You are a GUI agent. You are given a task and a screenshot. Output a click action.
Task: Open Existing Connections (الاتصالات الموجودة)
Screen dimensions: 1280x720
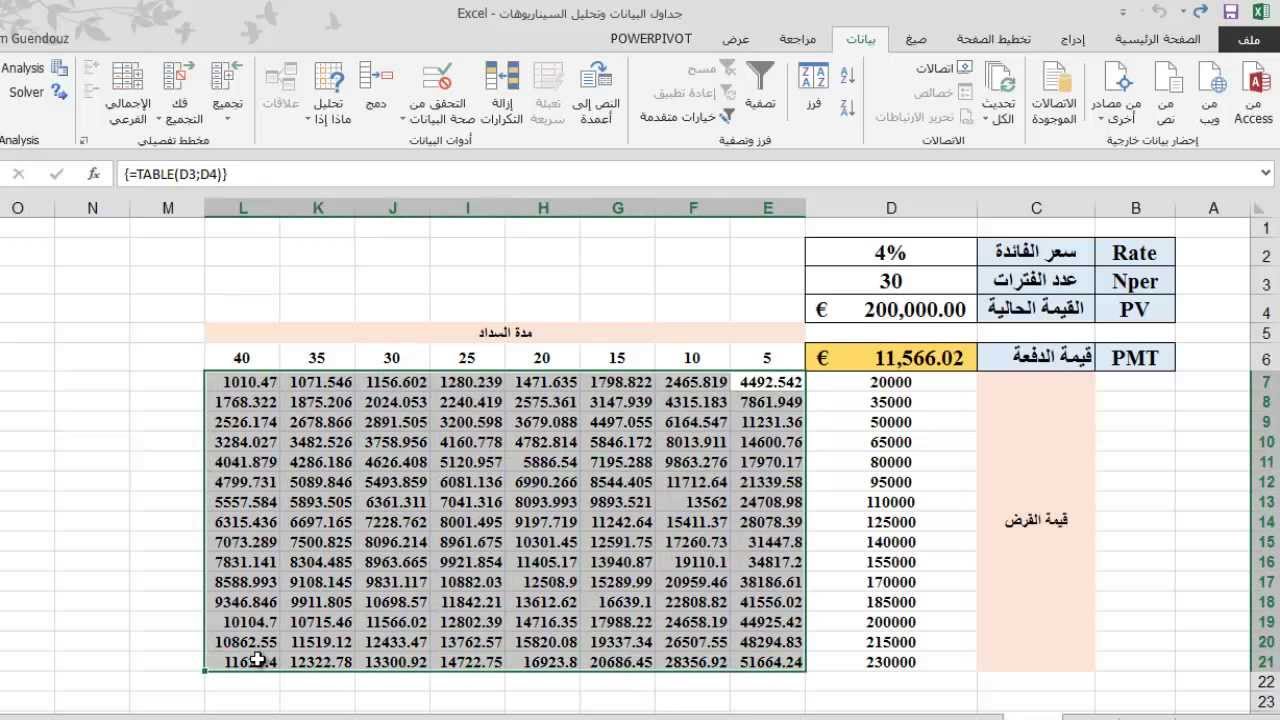tap(1055, 92)
